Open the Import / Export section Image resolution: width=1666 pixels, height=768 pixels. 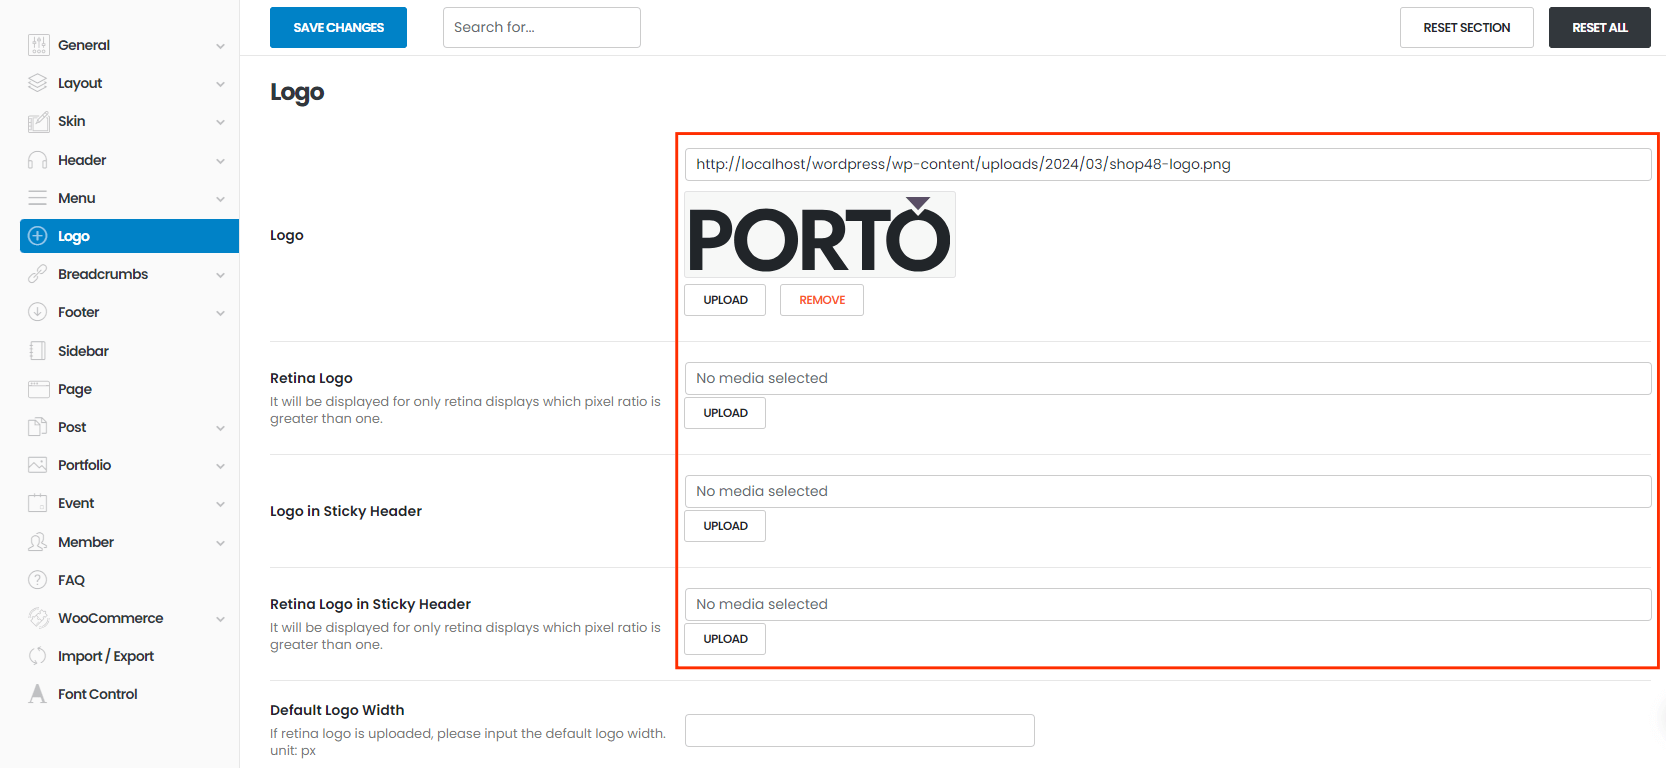pyautogui.click(x=105, y=656)
